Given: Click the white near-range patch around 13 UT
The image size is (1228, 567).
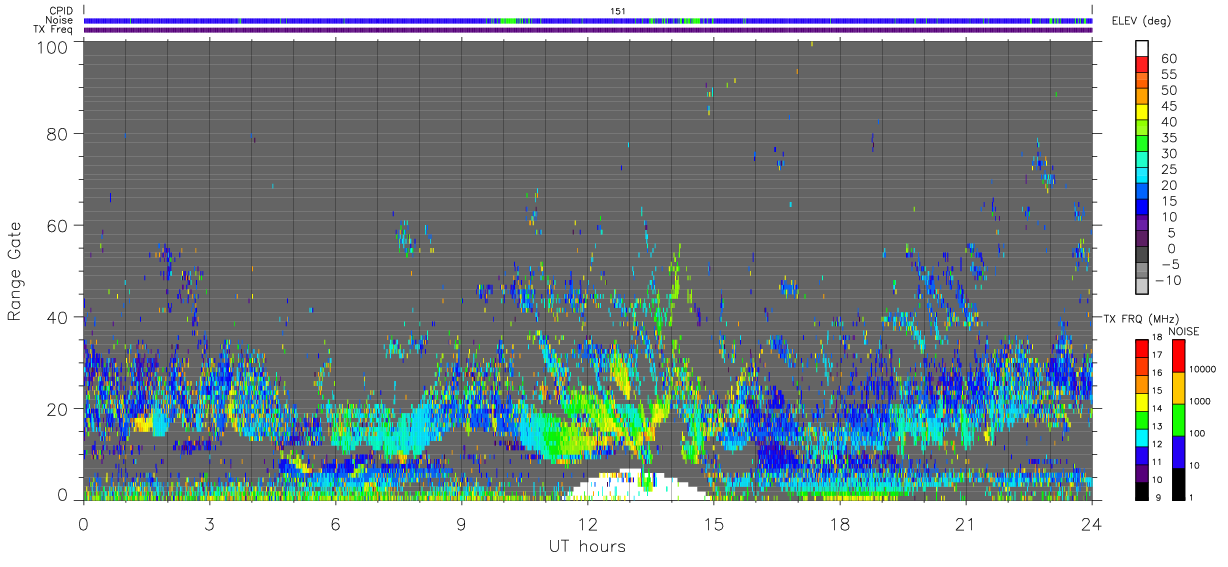Looking at the screenshot, I should click(x=636, y=485).
